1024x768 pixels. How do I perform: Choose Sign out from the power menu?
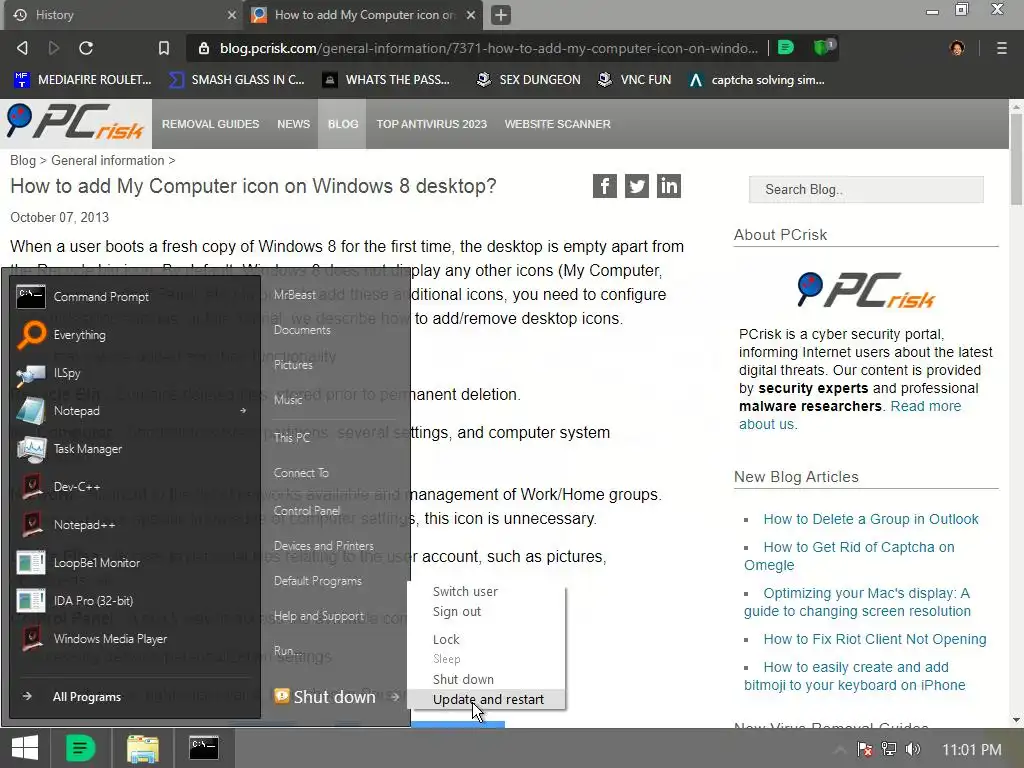click(x=456, y=611)
